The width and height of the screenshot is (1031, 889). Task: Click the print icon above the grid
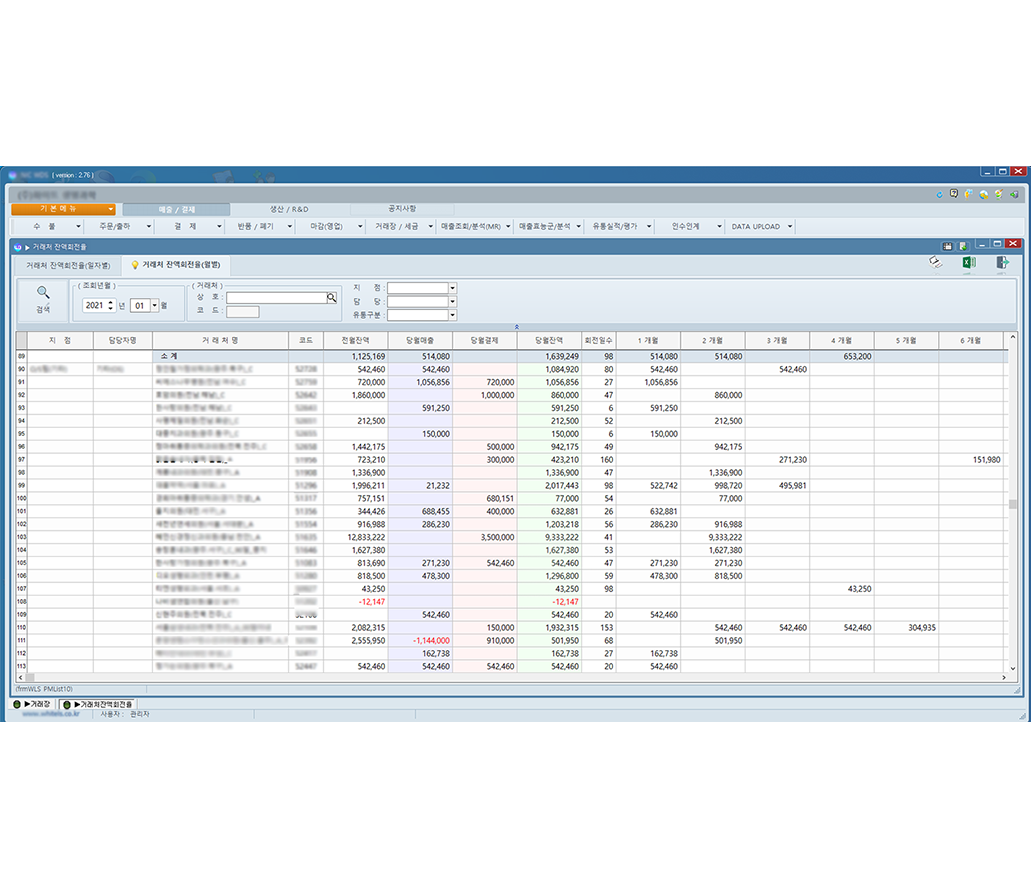coord(935,263)
